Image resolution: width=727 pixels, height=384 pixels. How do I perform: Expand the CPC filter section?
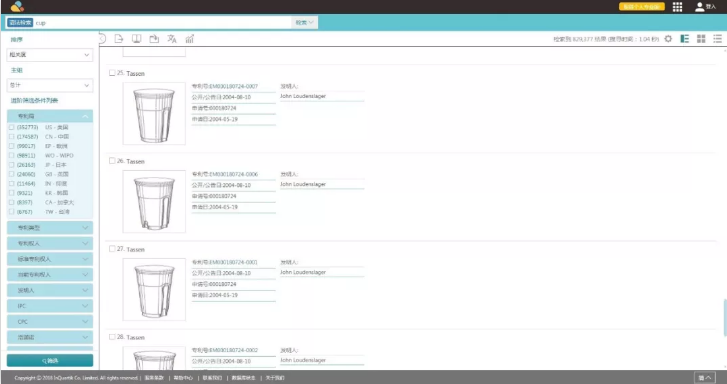(x=50, y=321)
